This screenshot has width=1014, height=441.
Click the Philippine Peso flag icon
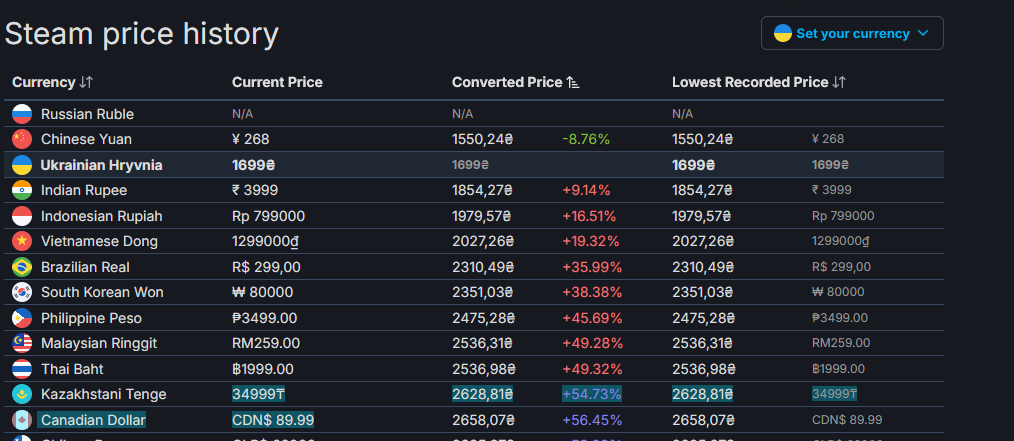[x=22, y=318]
